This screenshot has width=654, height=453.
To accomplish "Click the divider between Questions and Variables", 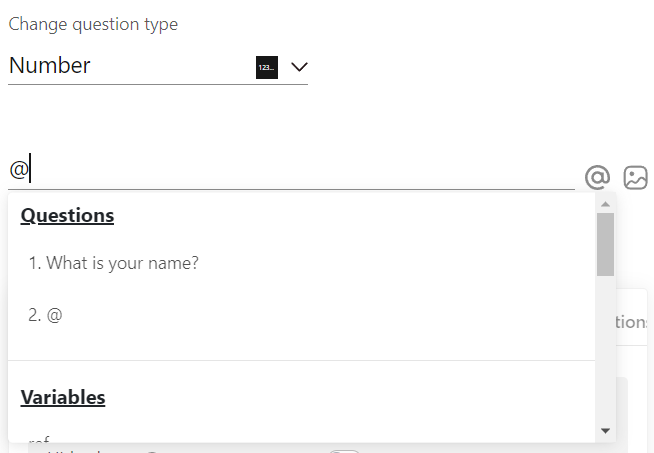I will click(x=301, y=360).
